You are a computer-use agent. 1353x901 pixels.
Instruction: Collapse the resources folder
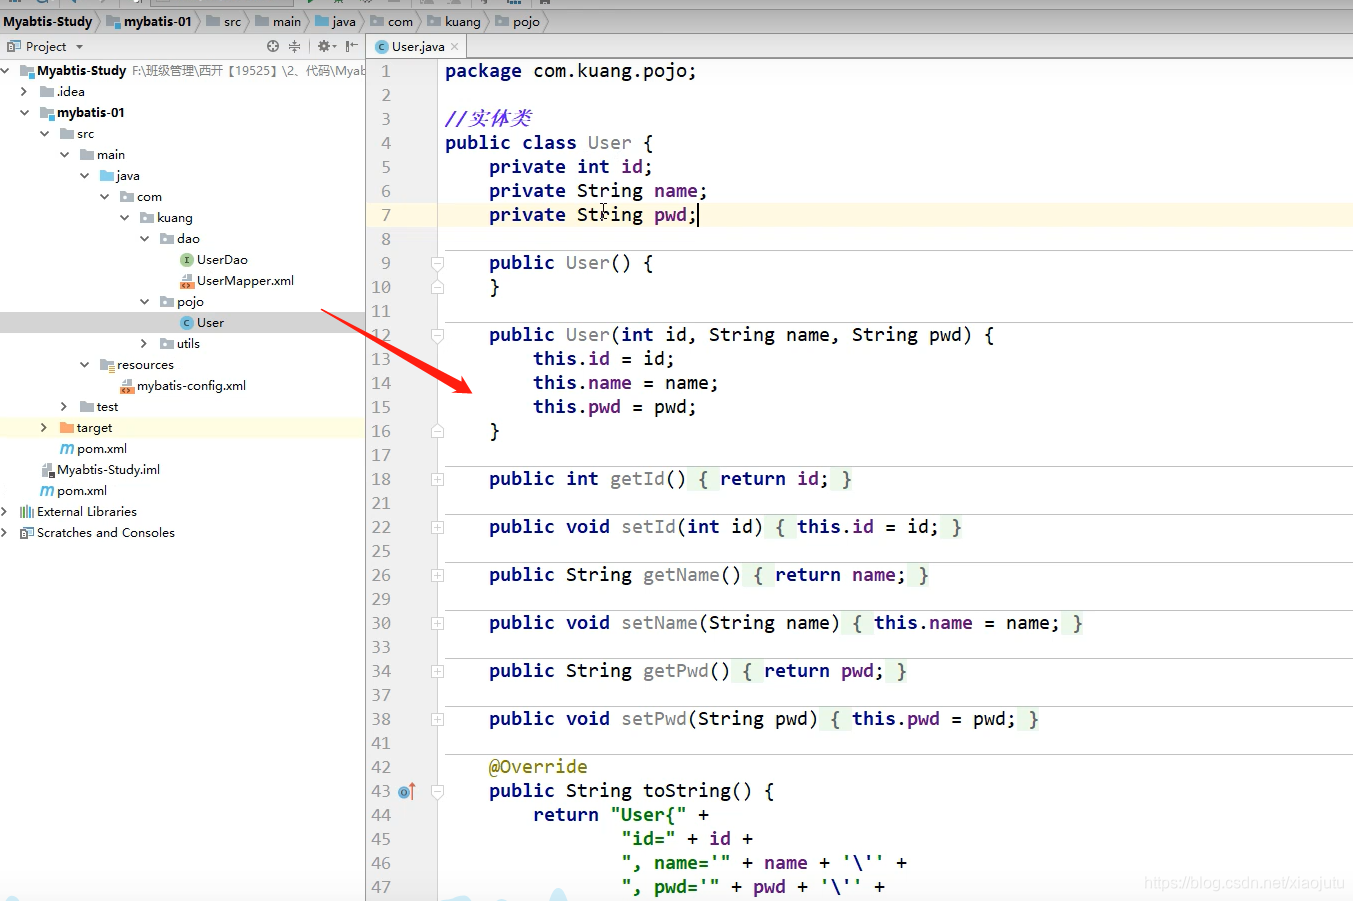click(x=85, y=365)
